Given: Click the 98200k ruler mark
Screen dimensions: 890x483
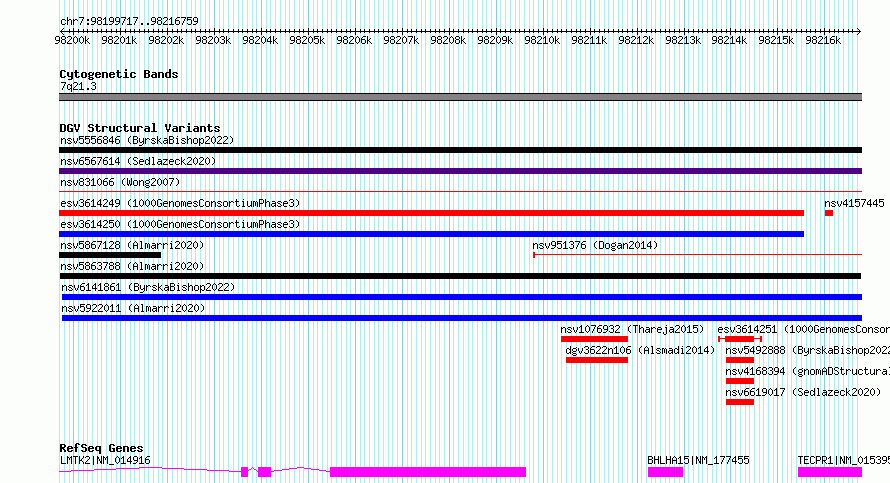Looking at the screenshot, I should click(72, 40).
